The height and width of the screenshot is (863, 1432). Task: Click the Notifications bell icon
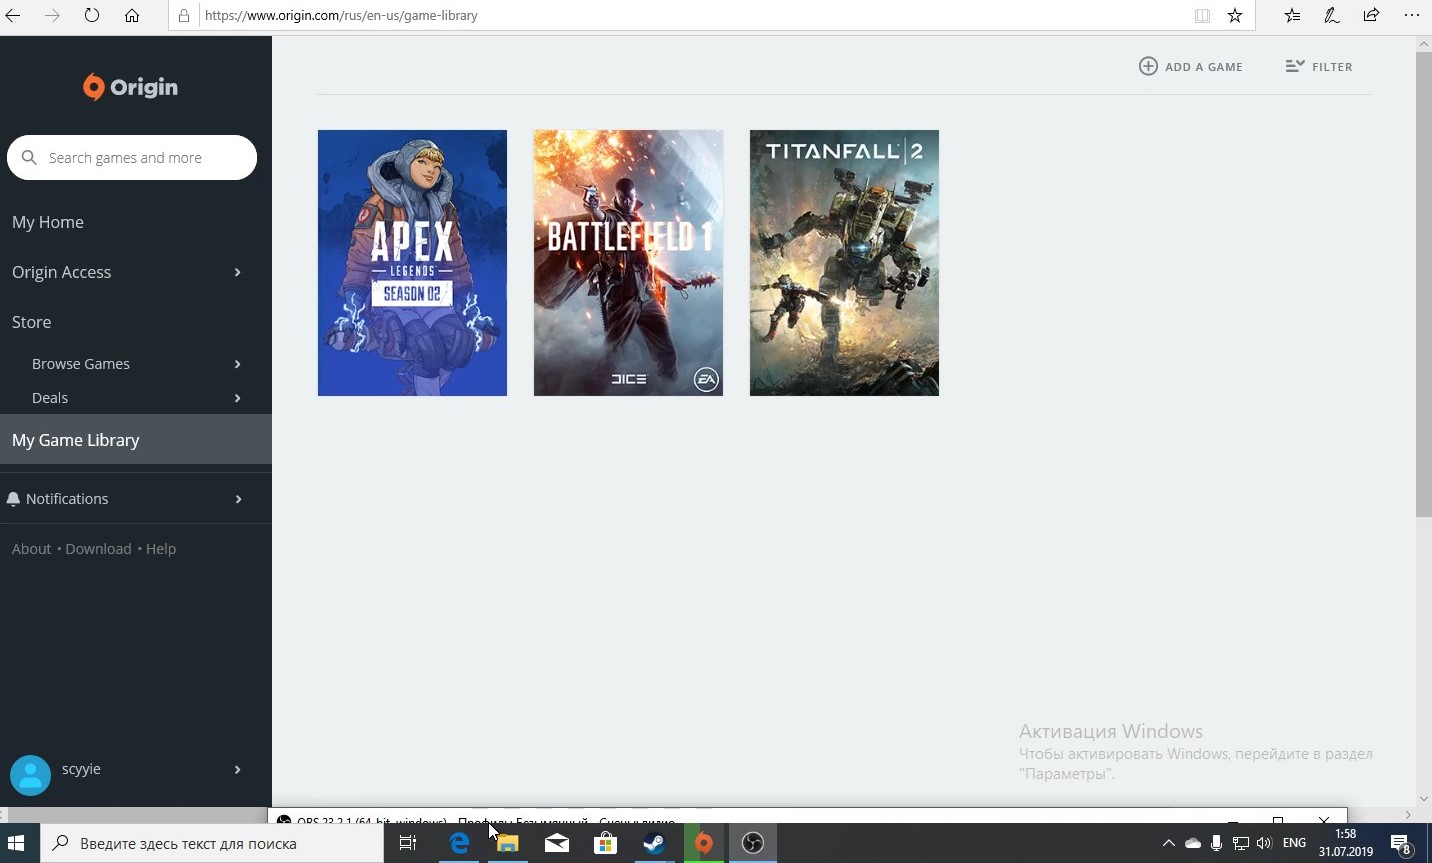coord(13,499)
